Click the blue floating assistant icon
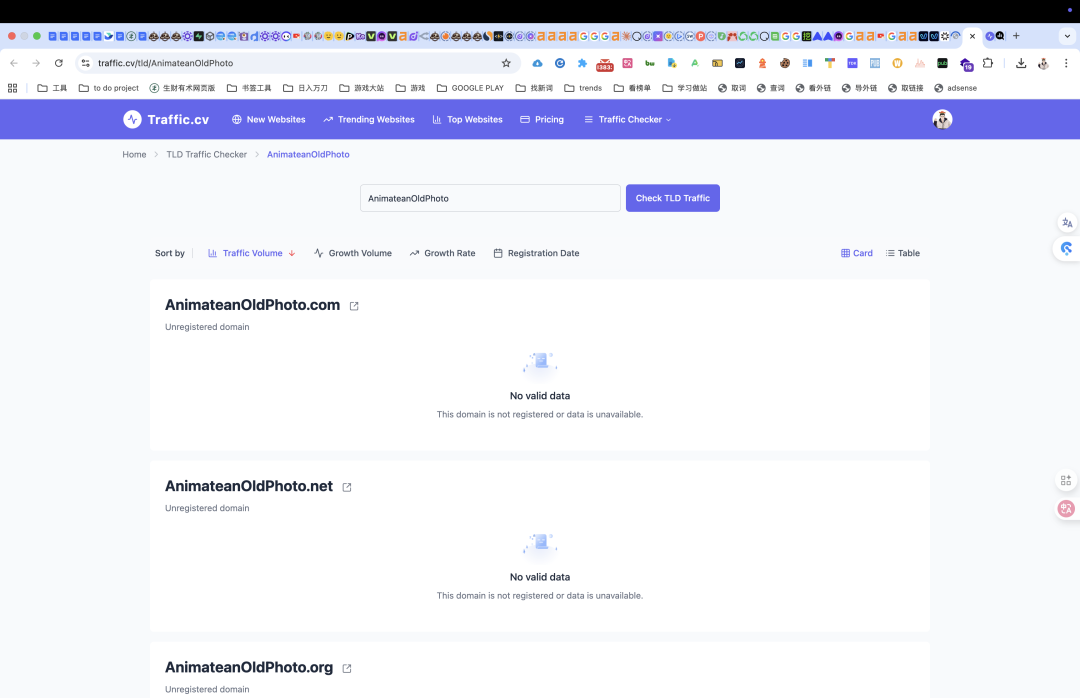 [x=1067, y=248]
